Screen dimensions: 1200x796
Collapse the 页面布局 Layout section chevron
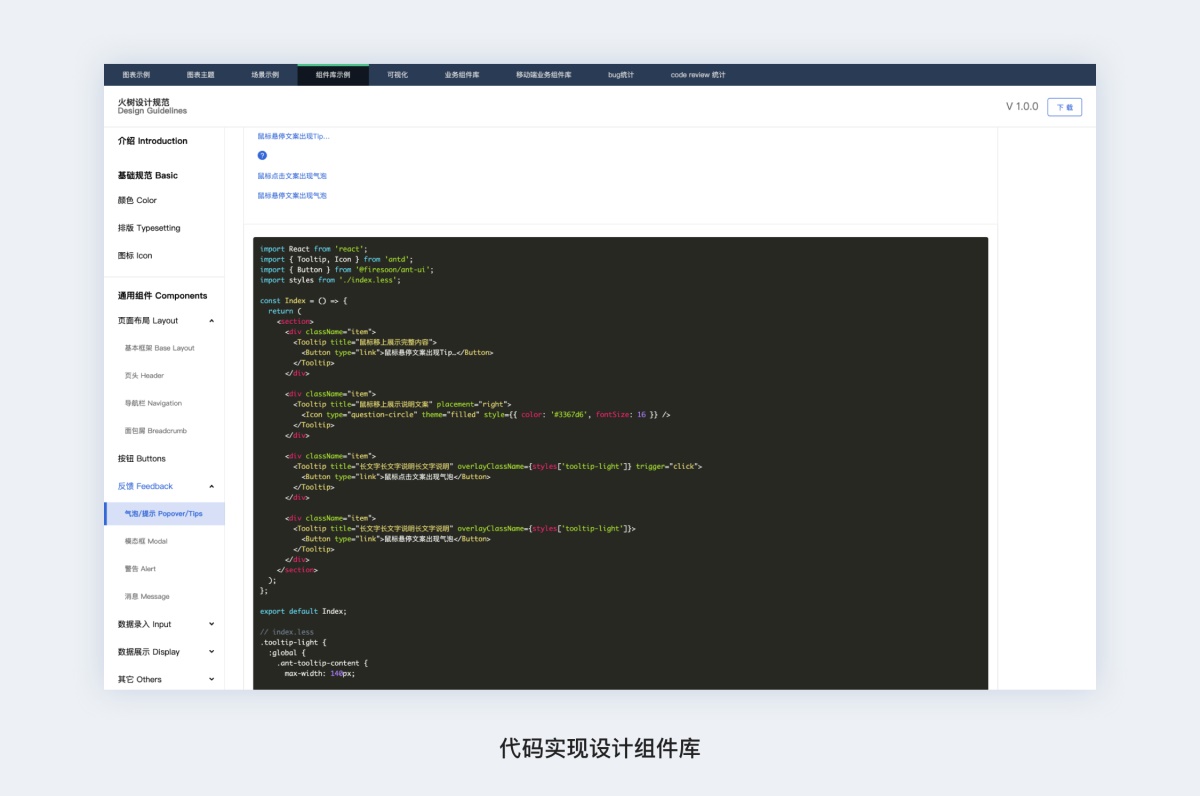[x=211, y=321]
